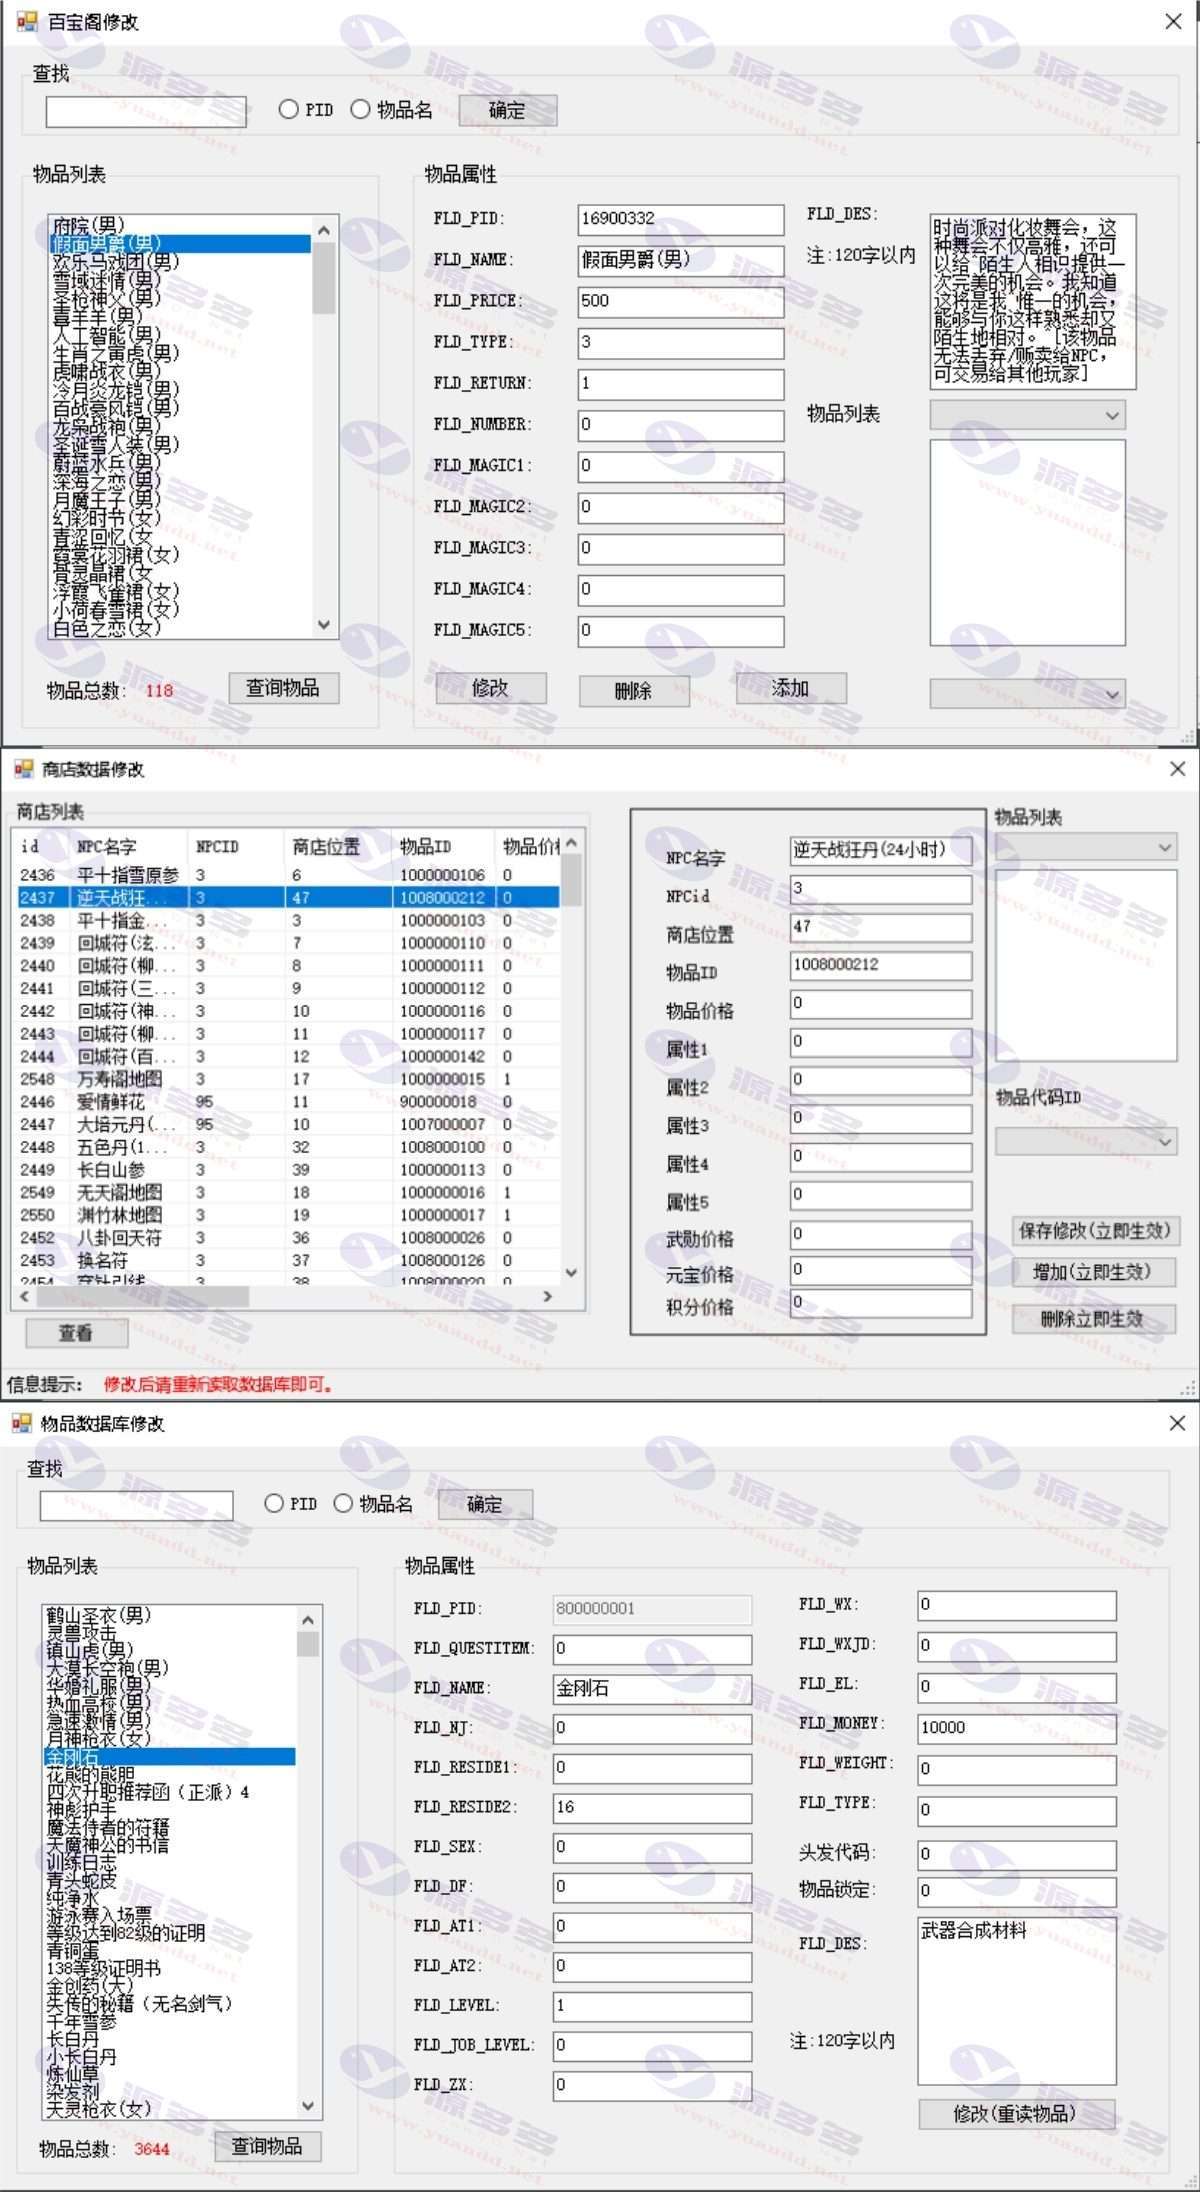Click FLD_MONEY field showing 10000
This screenshot has width=1200, height=2192.
(1016, 1727)
